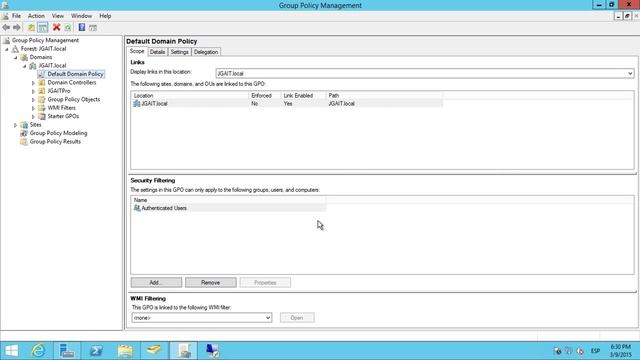Launch Internet Explorer from taskbar
Viewport: 640px width, 360px height.
pyautogui.click(x=38, y=351)
